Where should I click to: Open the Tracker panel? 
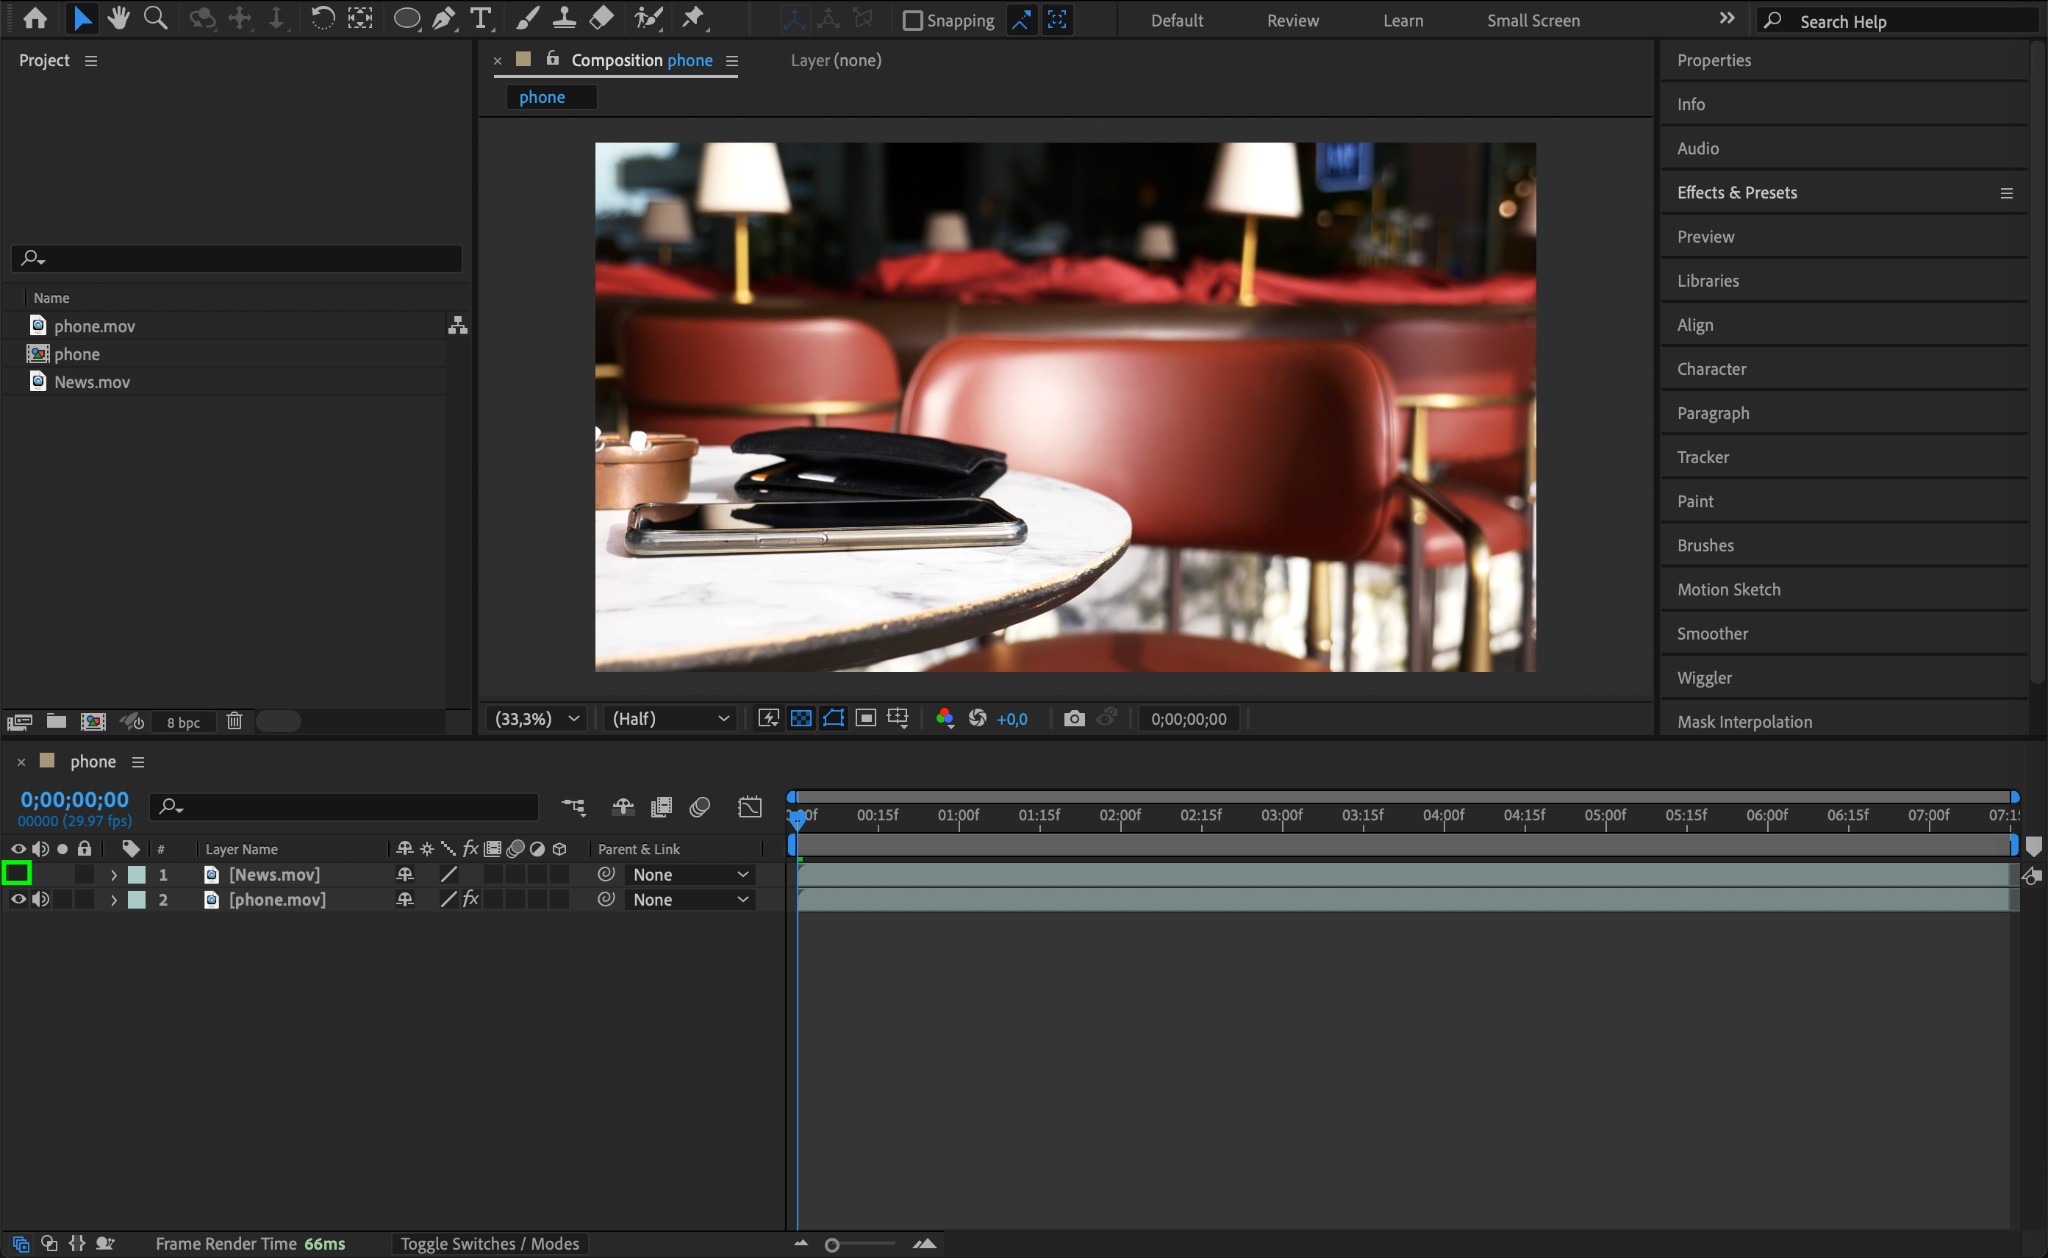pos(1702,457)
